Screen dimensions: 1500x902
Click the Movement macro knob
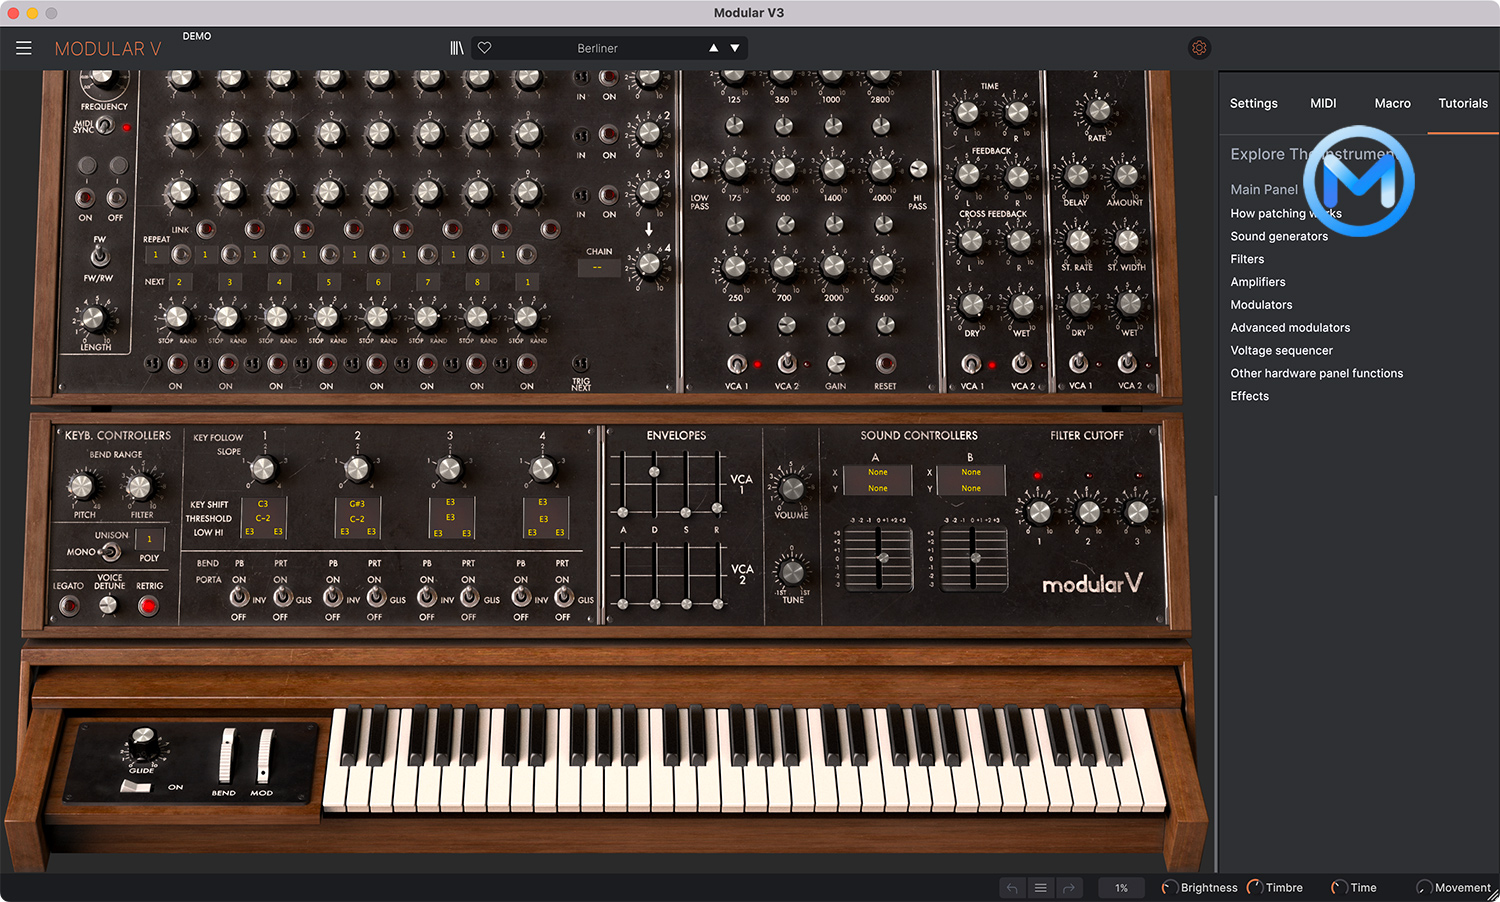coord(1424,888)
